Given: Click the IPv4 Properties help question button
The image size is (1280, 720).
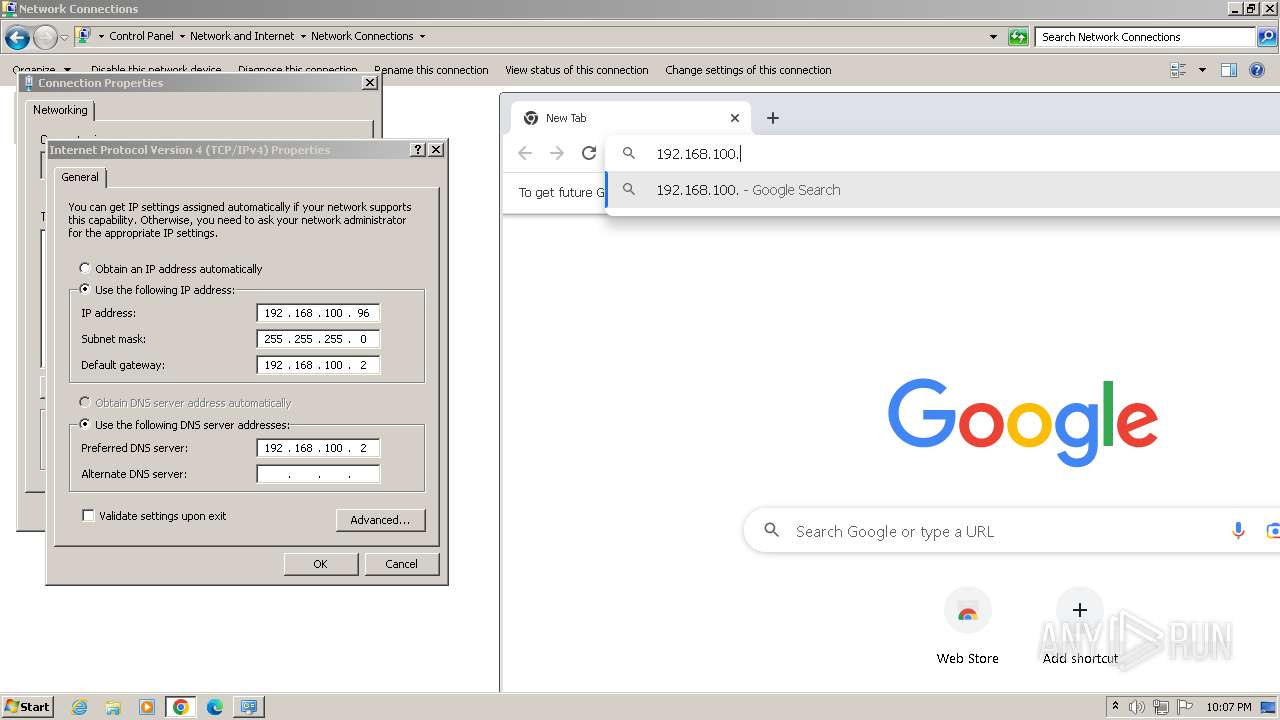Looking at the screenshot, I should (418, 150).
